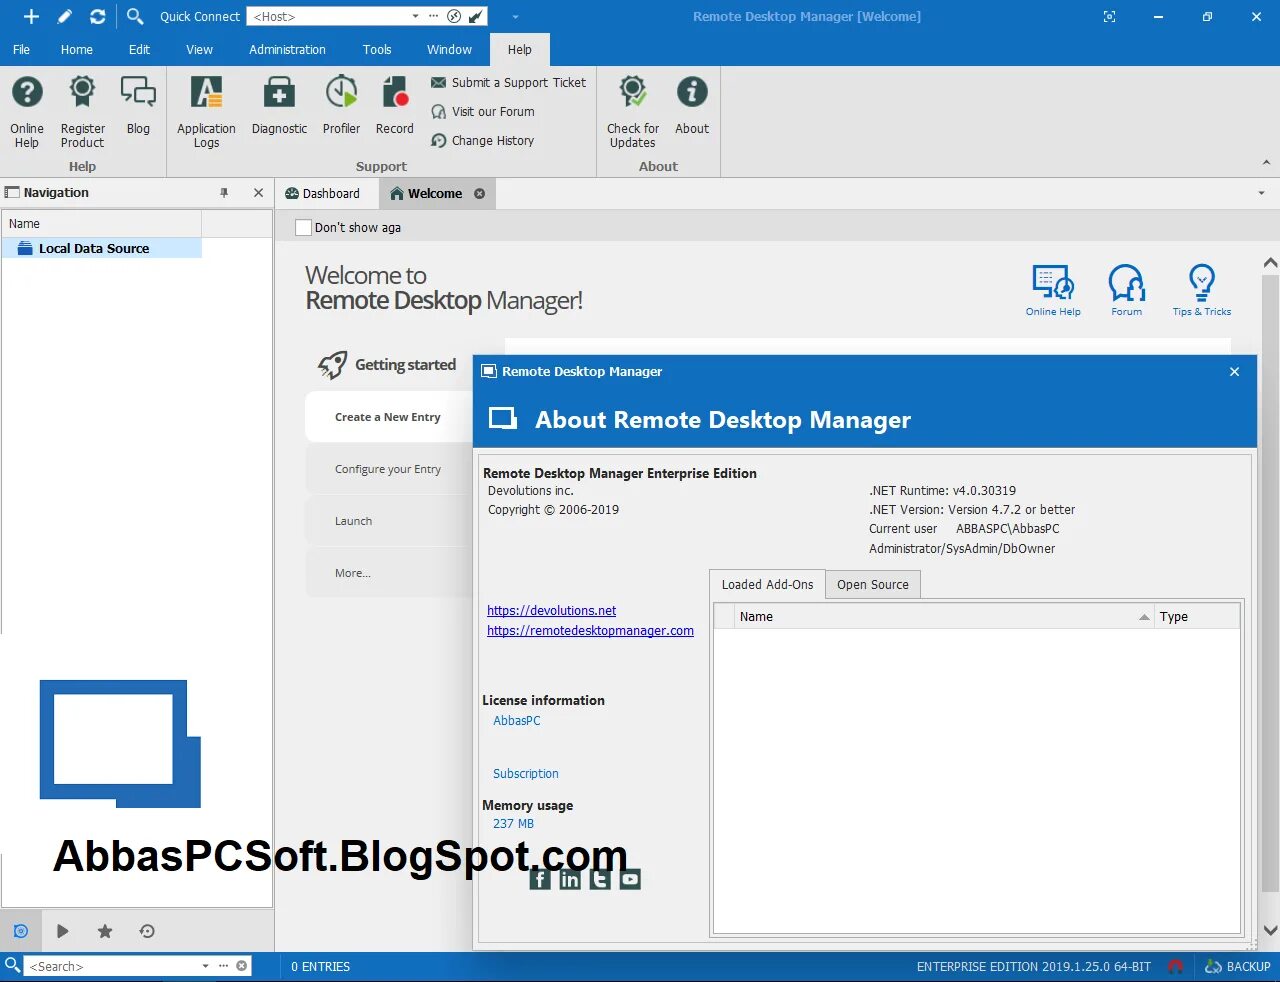Click the connect arrow icon in Host box
The height and width of the screenshot is (982, 1280).
point(476,16)
